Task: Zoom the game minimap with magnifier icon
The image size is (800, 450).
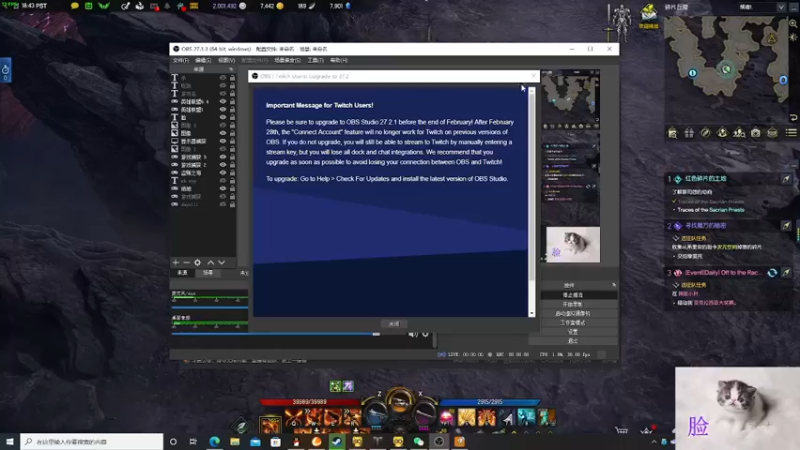Action: click(x=793, y=24)
